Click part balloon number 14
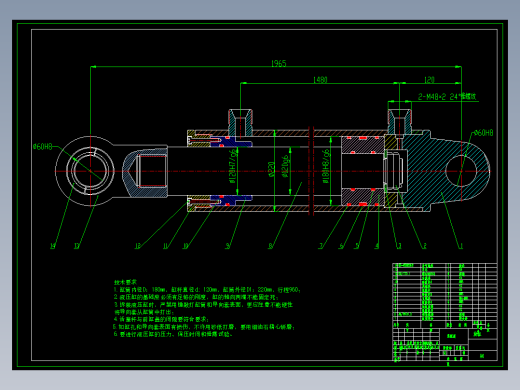 pyautogui.click(x=53, y=246)
